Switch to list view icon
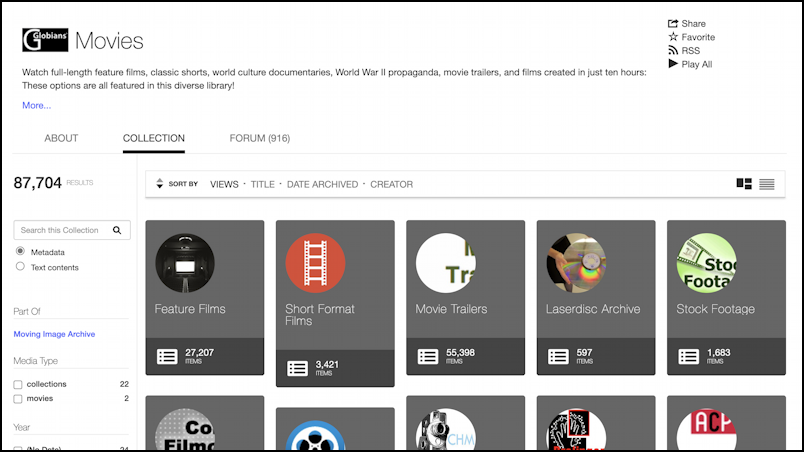Image resolution: width=804 pixels, height=452 pixels. click(x=767, y=184)
